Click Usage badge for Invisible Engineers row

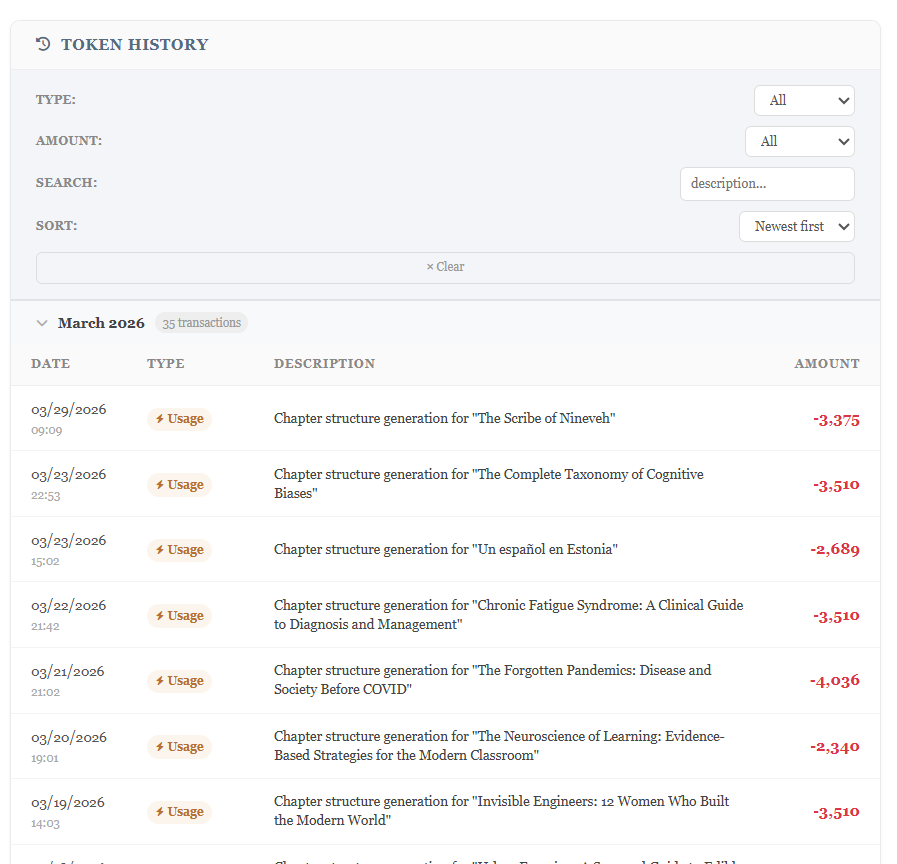click(179, 812)
